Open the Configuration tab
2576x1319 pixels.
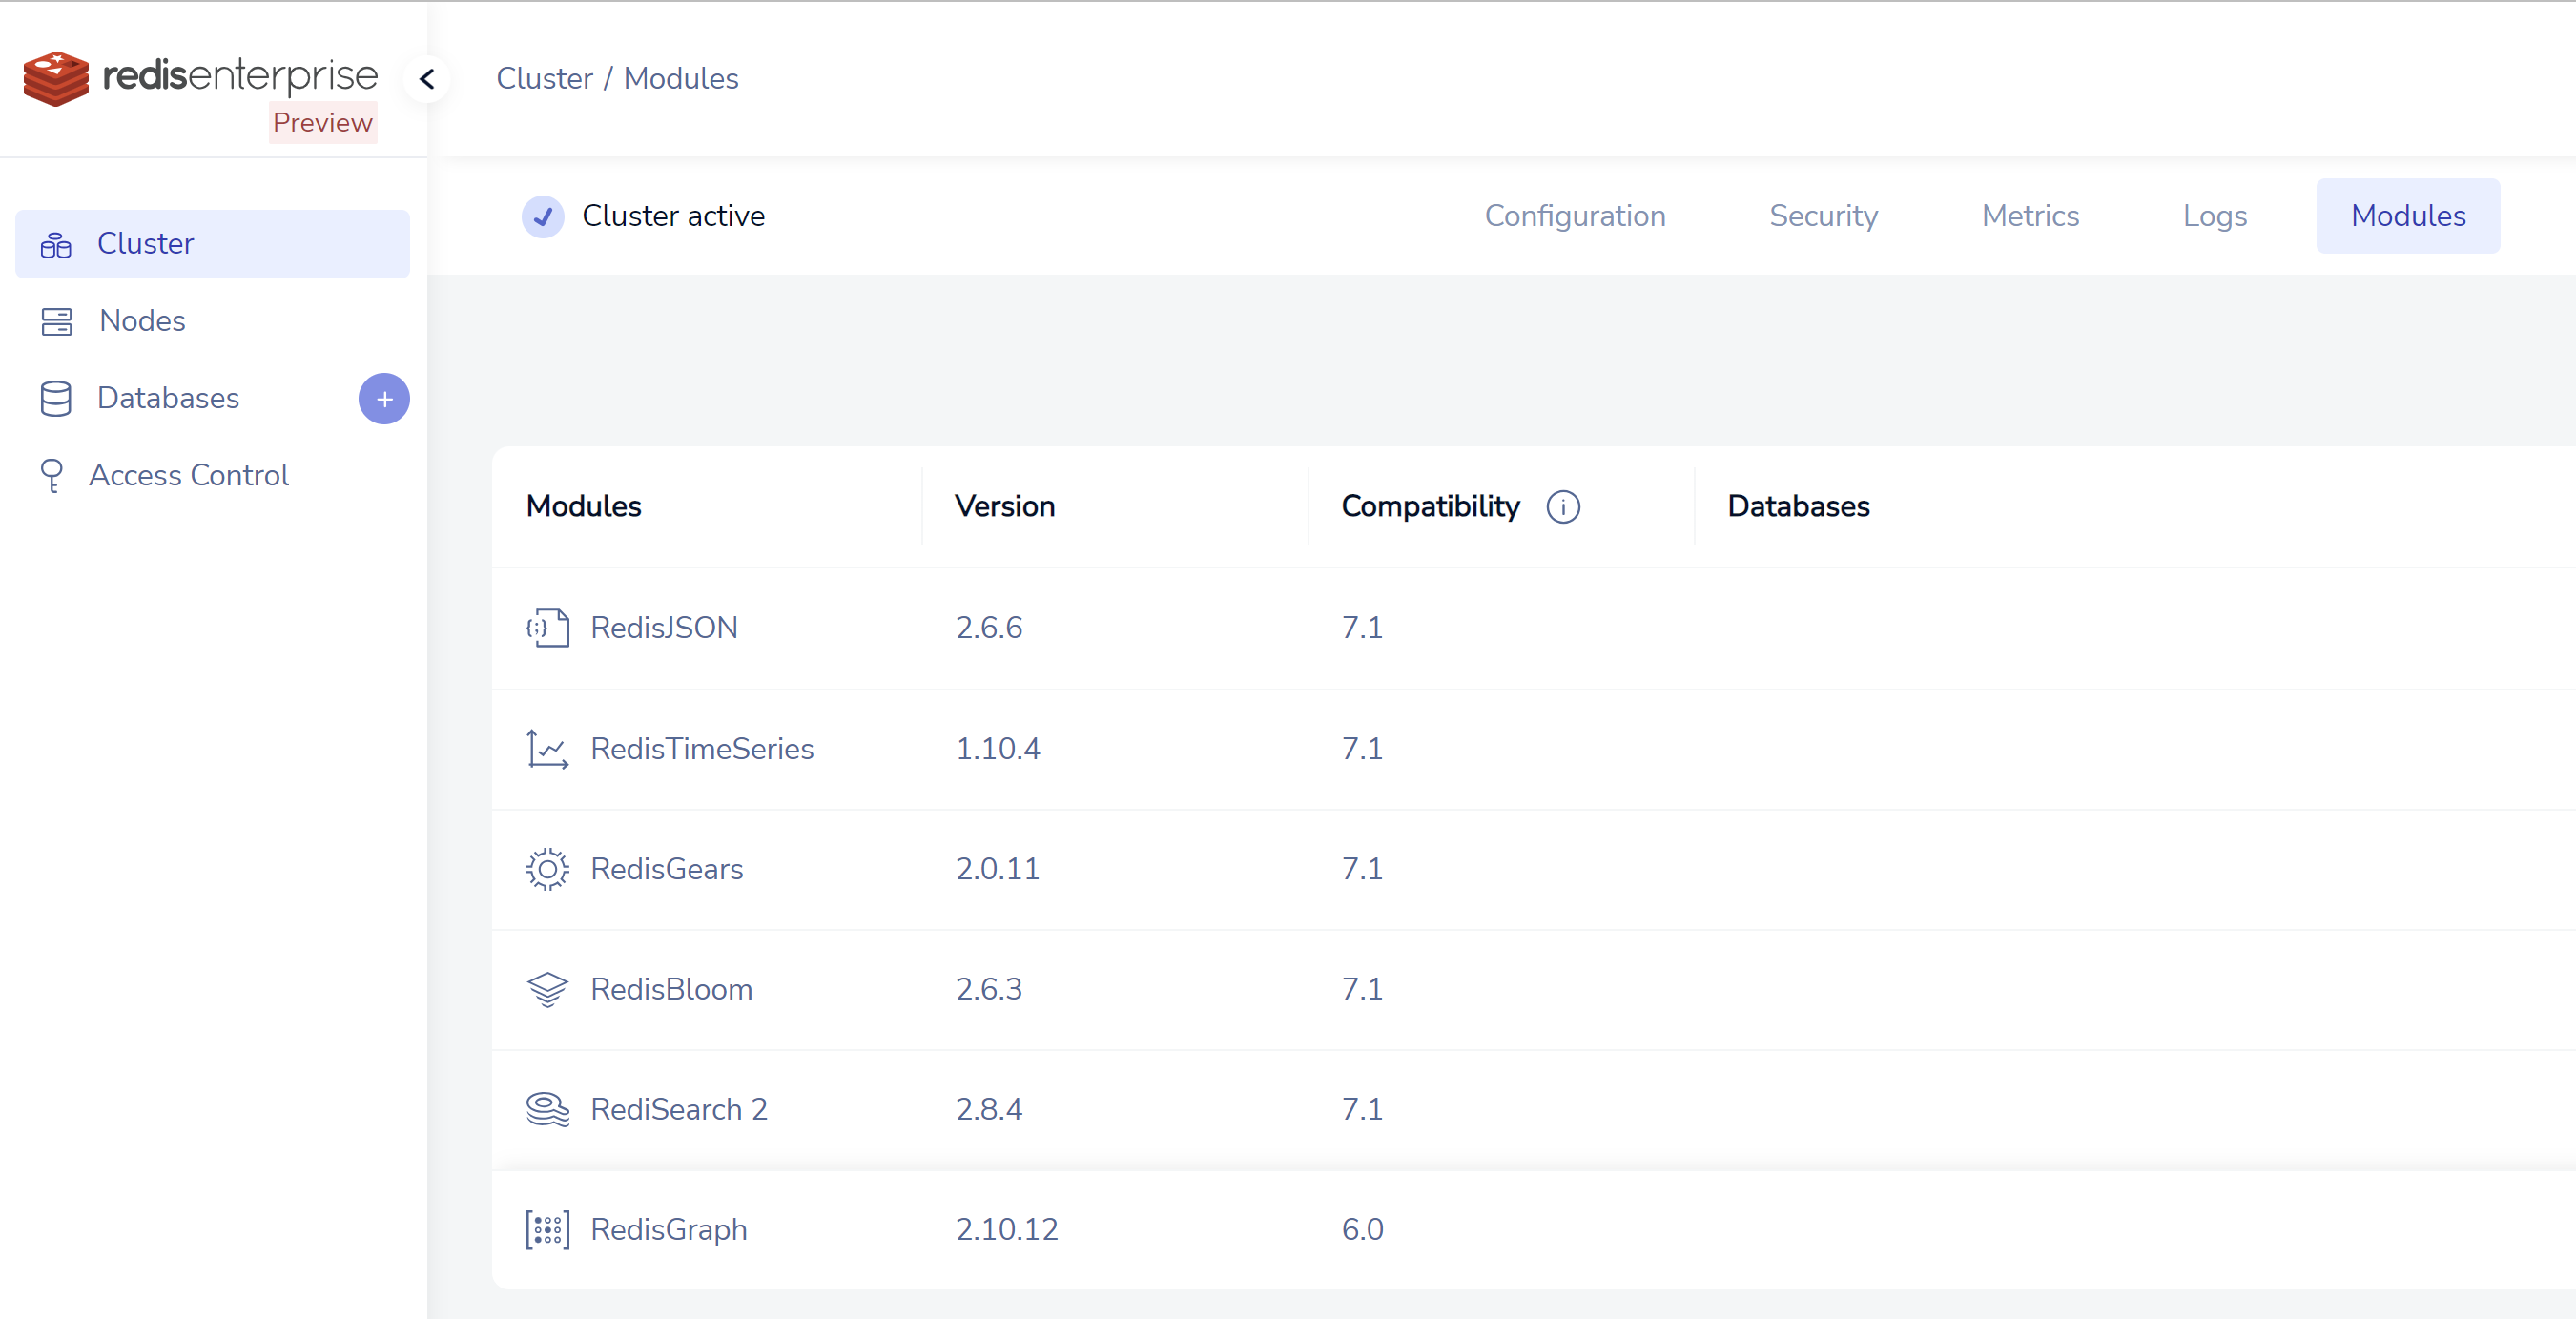tap(1574, 216)
